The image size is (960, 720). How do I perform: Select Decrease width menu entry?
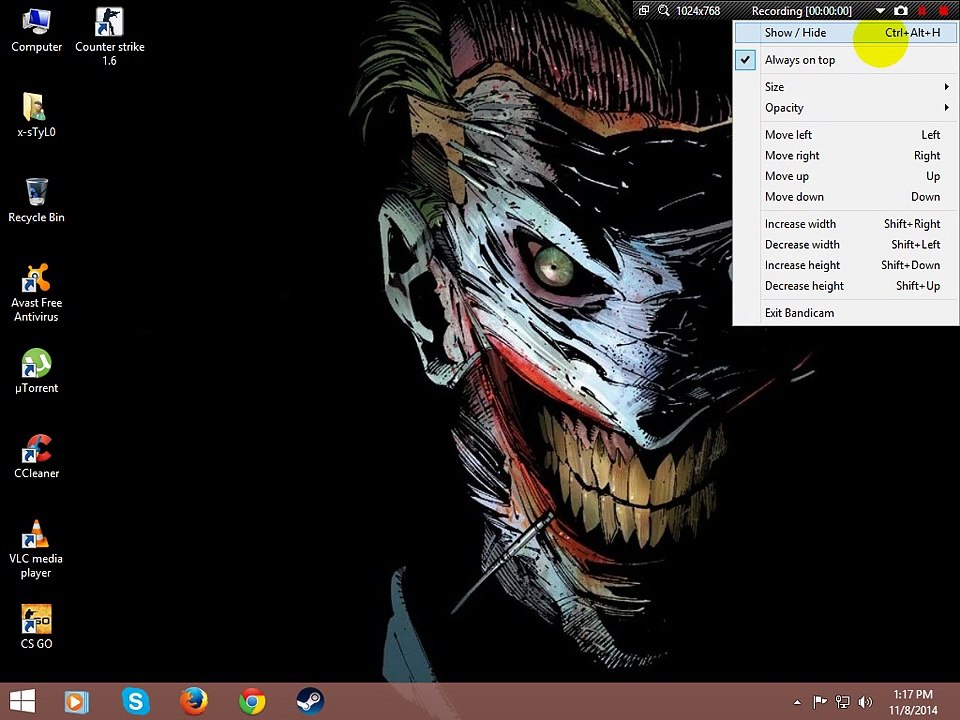(846, 244)
